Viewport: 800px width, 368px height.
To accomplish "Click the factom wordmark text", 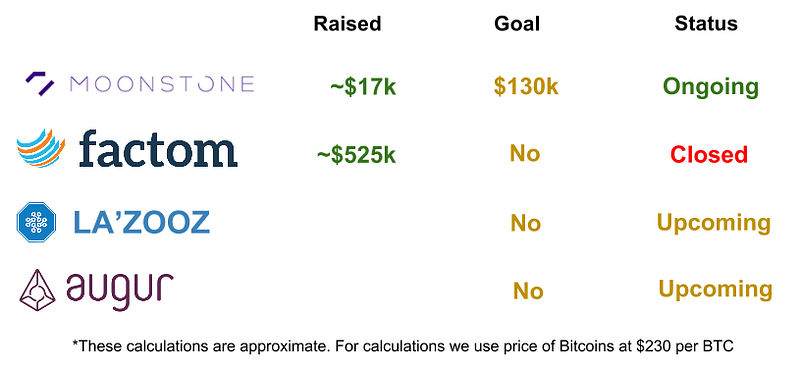I will tap(158, 149).
